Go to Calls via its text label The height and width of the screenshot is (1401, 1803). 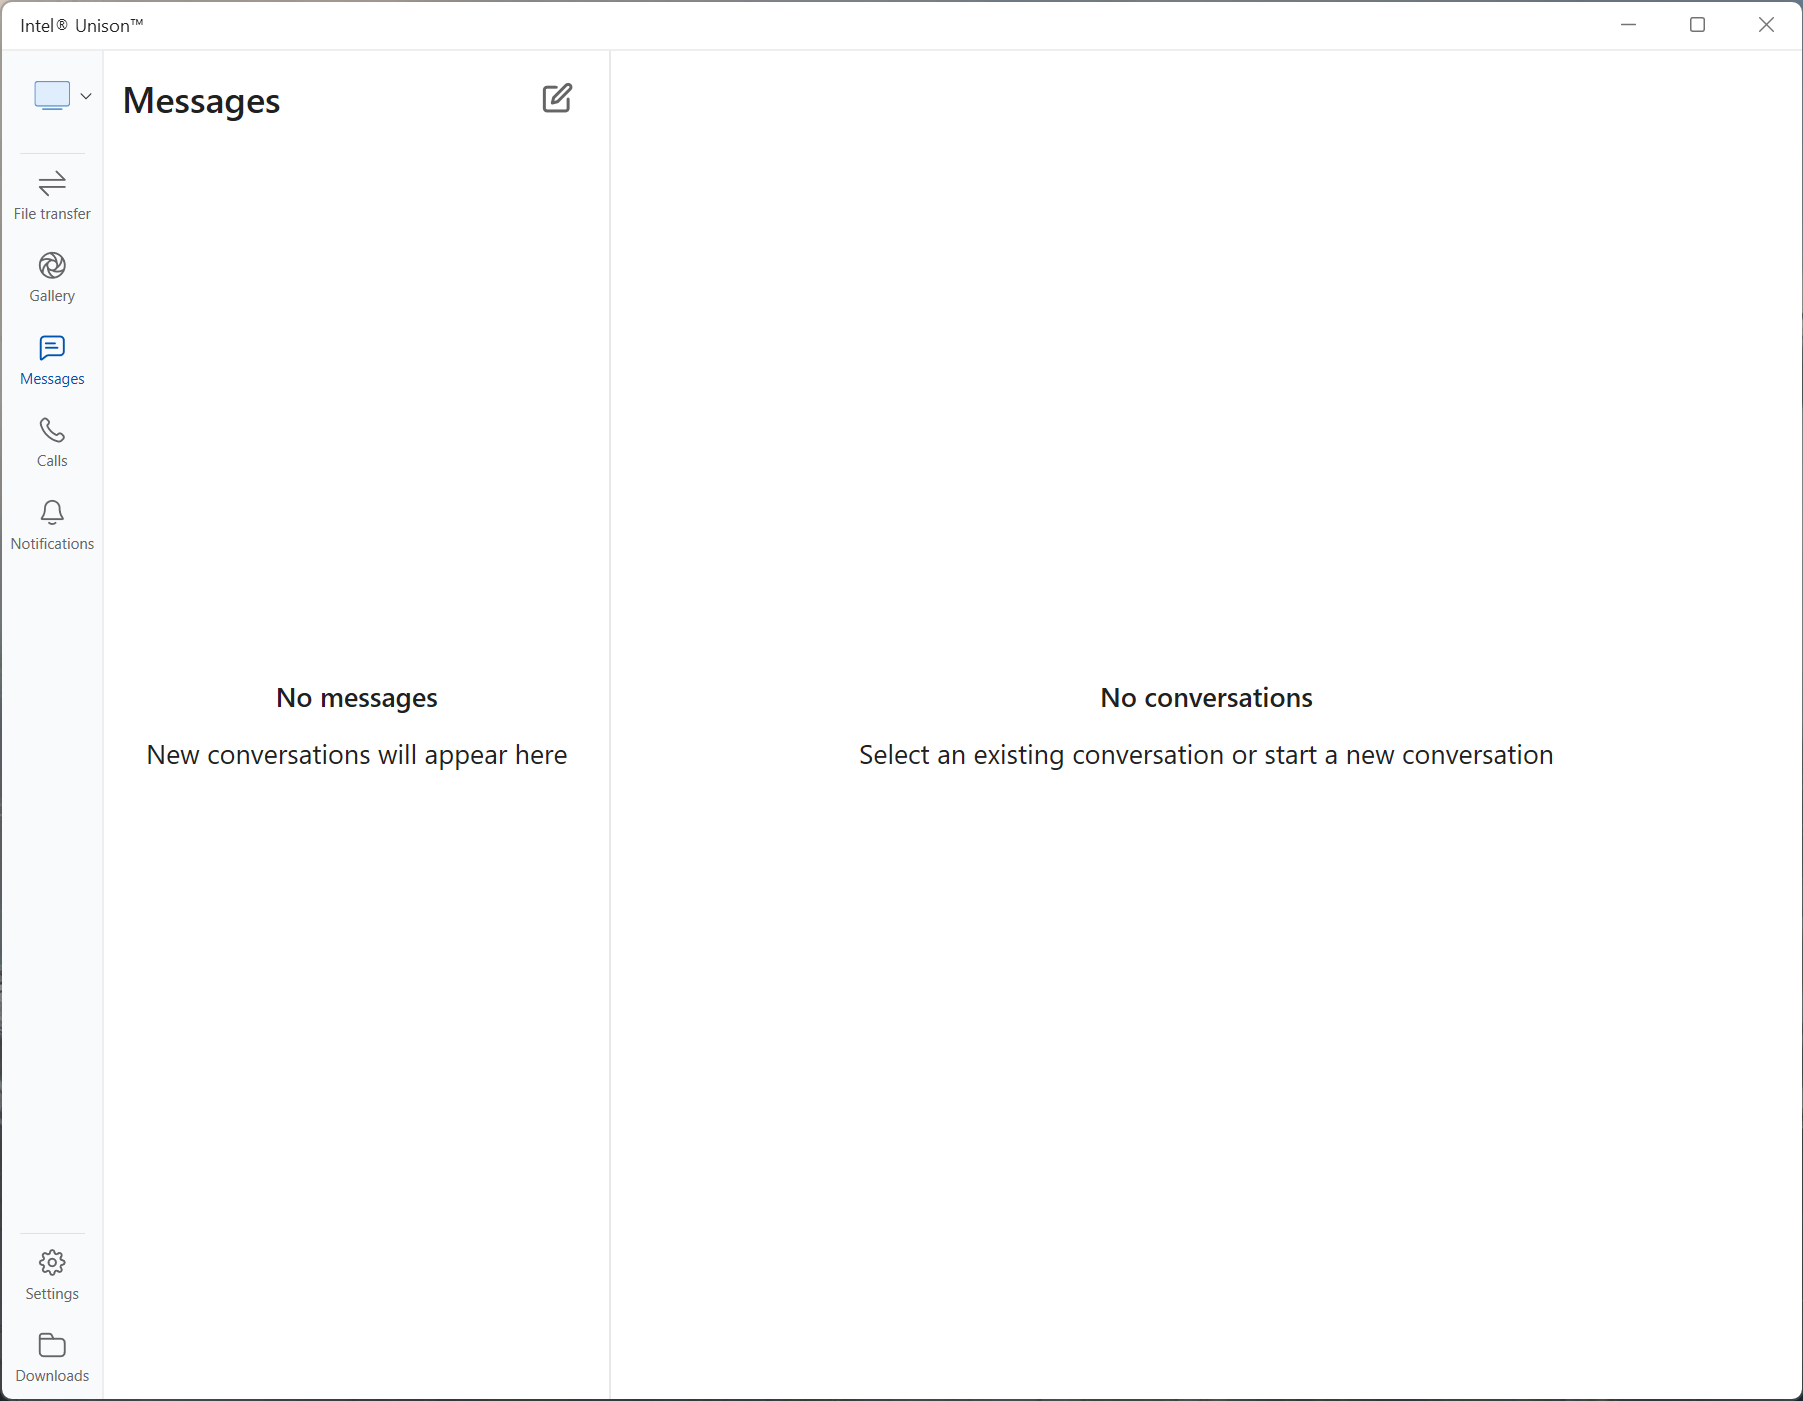click(52, 461)
